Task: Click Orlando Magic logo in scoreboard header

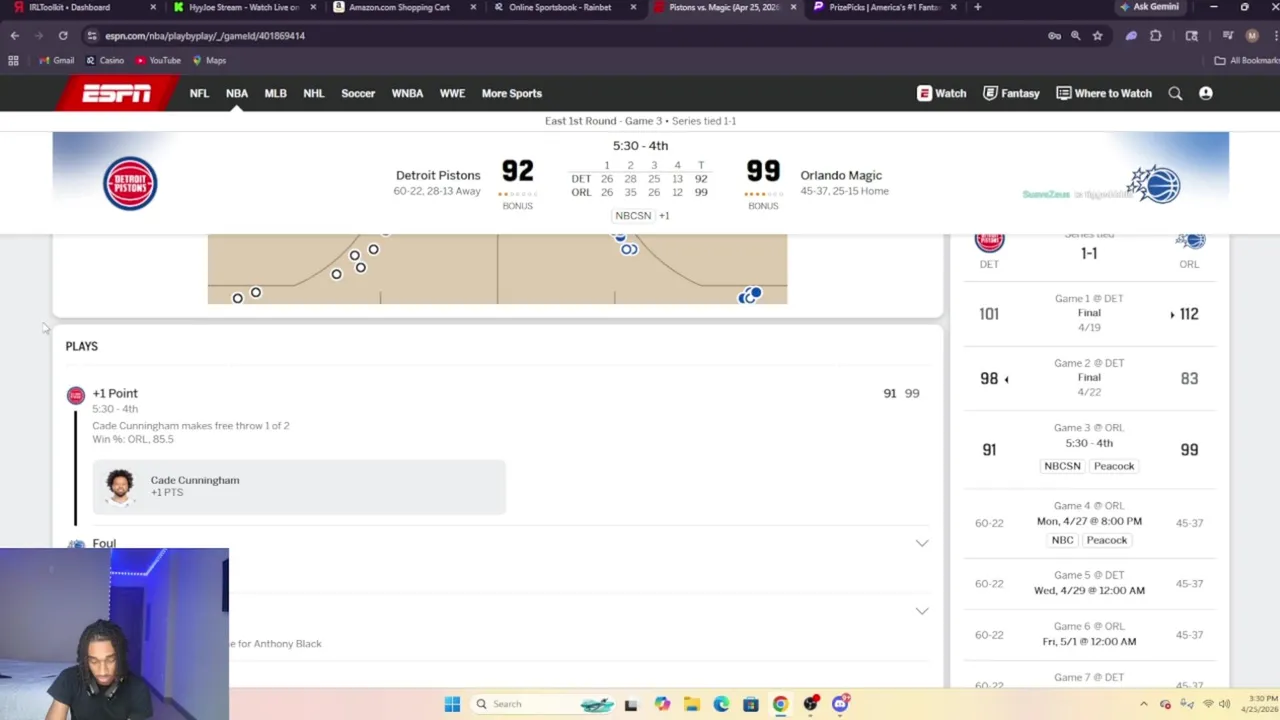Action: pyautogui.click(x=1156, y=184)
